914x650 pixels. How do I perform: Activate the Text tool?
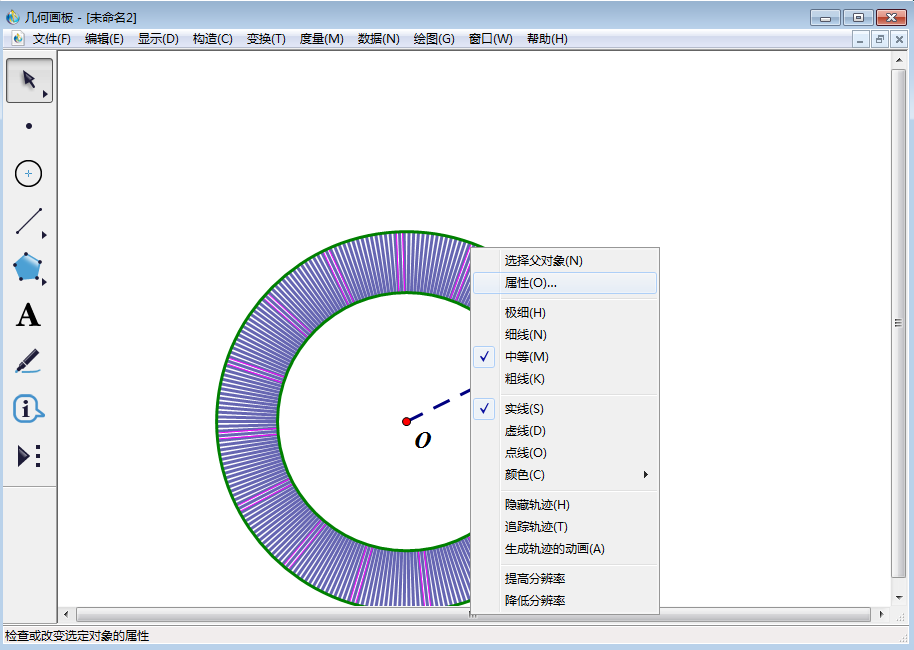tap(28, 316)
